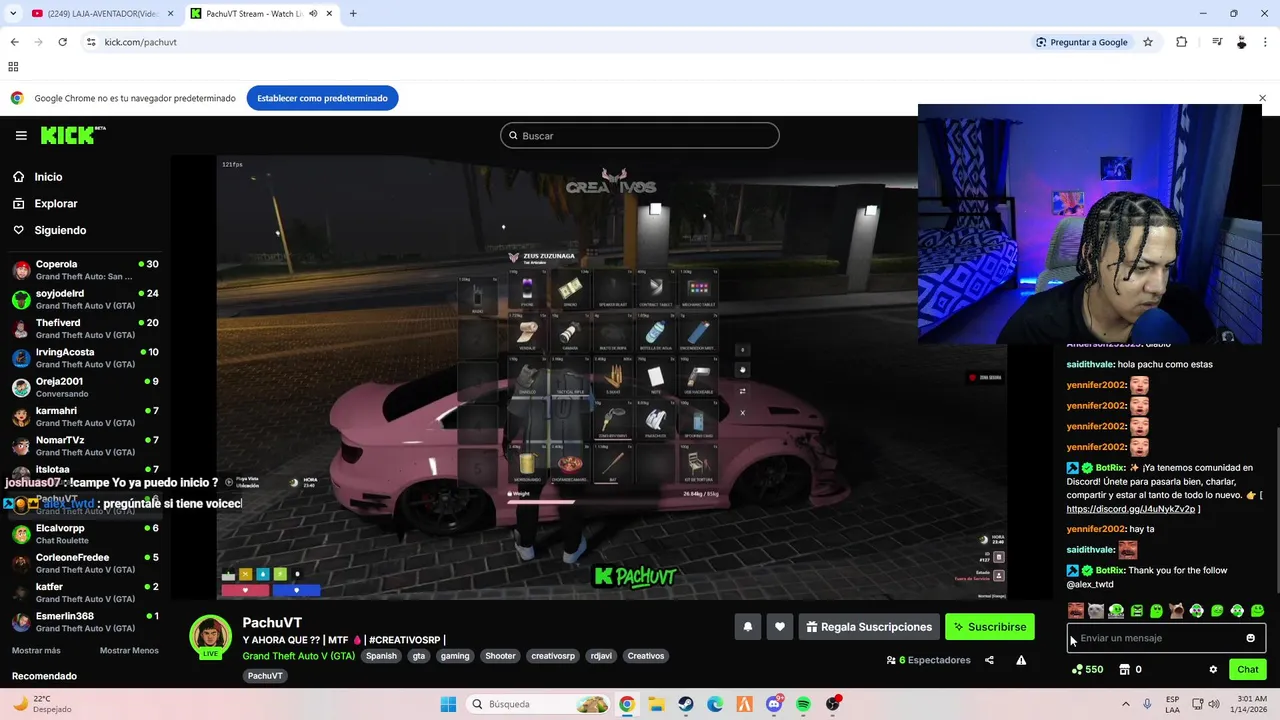
Task: Open the chat shop icon
Action: [1124, 670]
